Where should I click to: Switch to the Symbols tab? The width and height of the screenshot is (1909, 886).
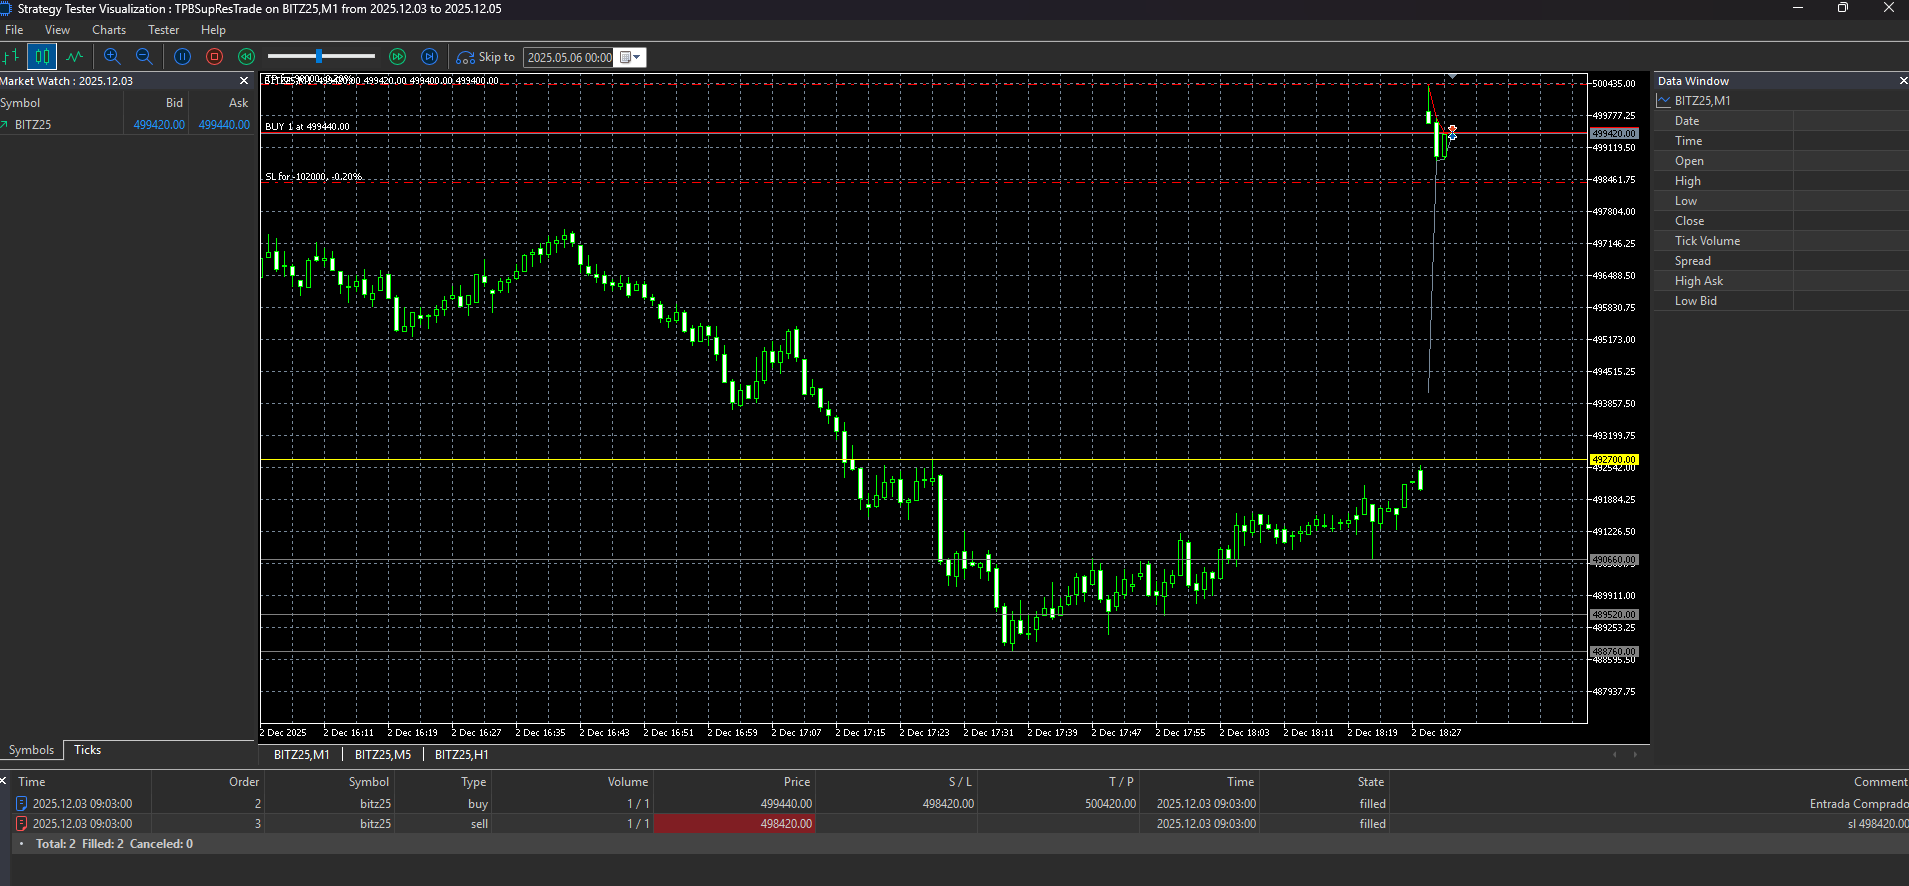pyautogui.click(x=31, y=750)
